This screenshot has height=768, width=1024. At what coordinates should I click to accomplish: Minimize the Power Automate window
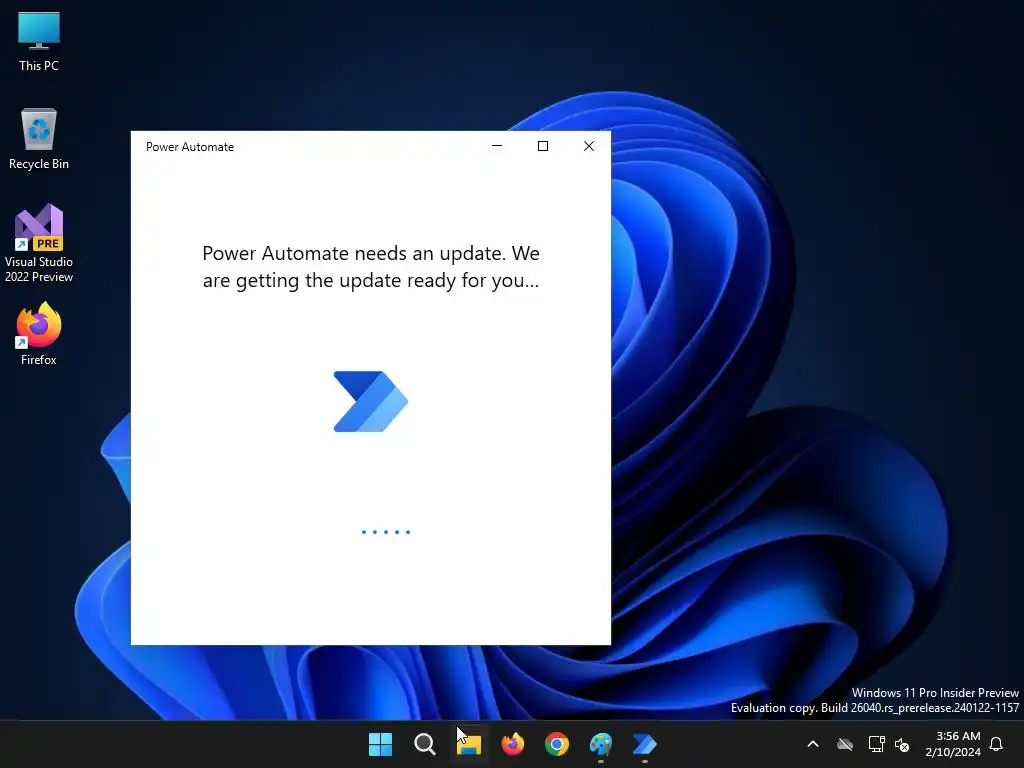(x=497, y=146)
